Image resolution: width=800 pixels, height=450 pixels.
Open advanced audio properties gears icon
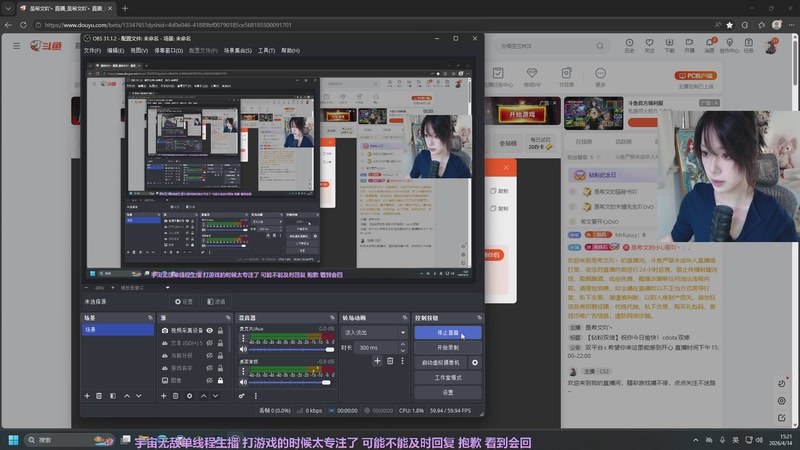click(x=241, y=396)
